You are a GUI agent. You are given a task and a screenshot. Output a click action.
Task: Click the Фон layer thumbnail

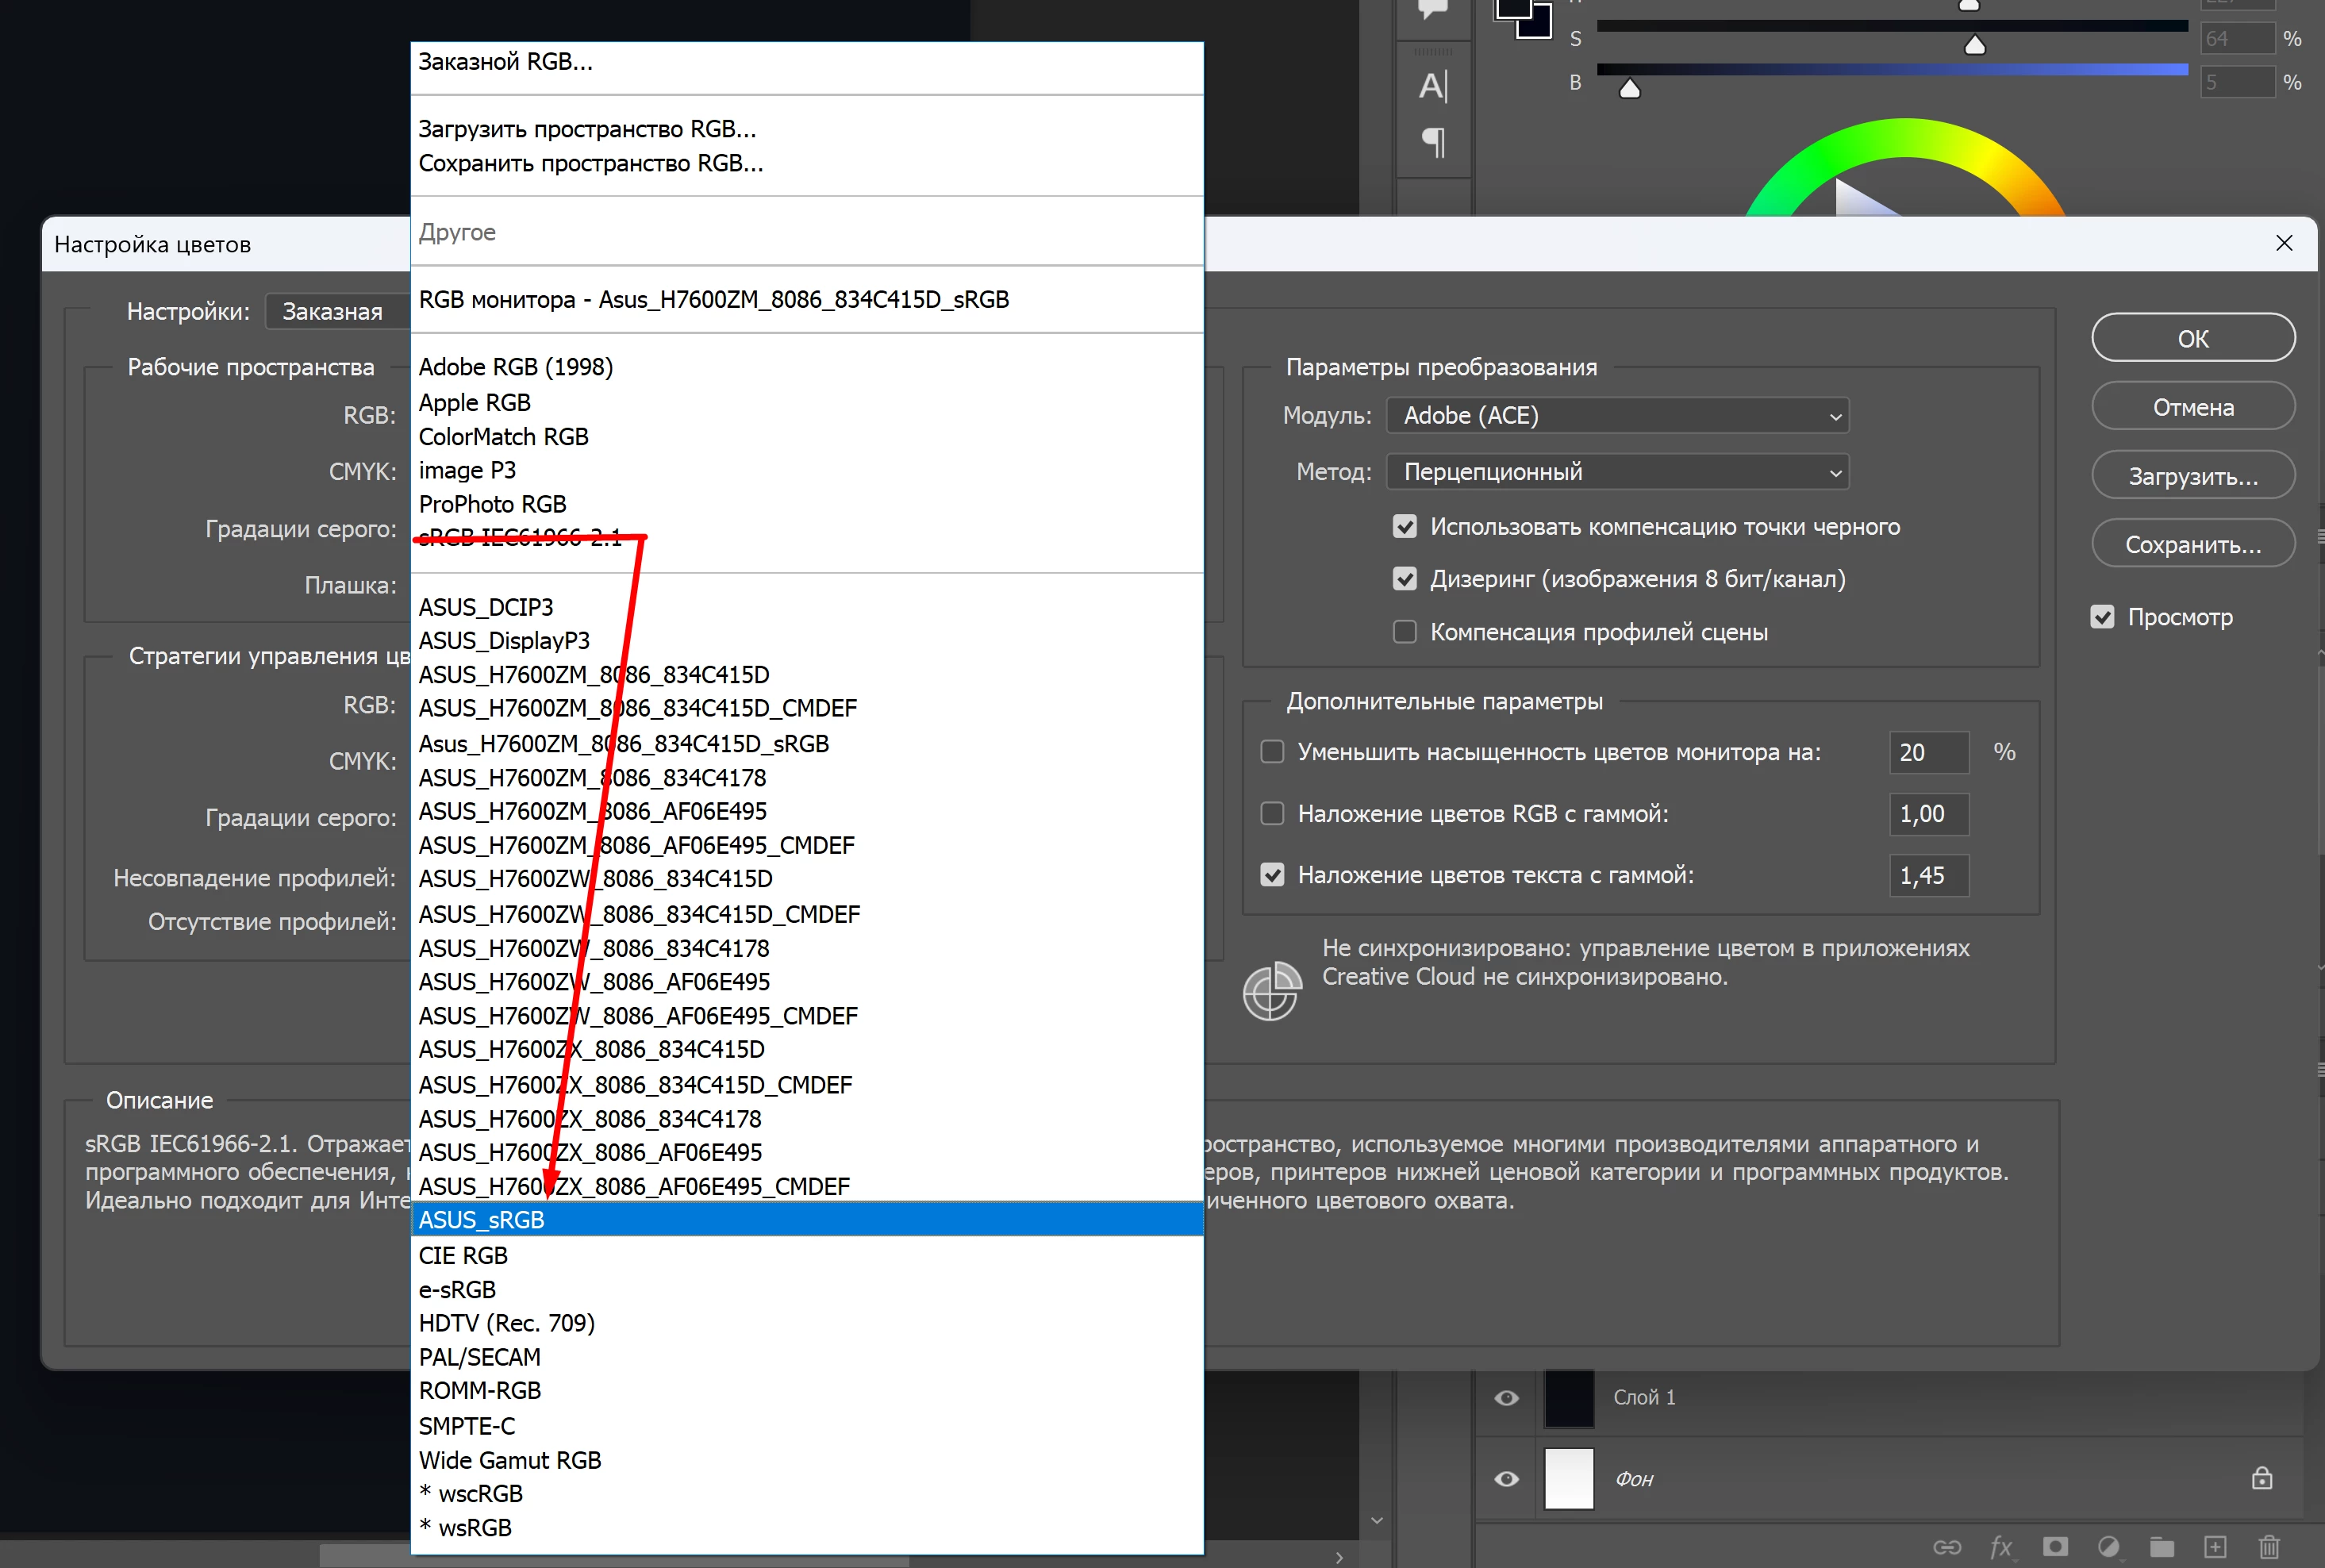1569,1478
